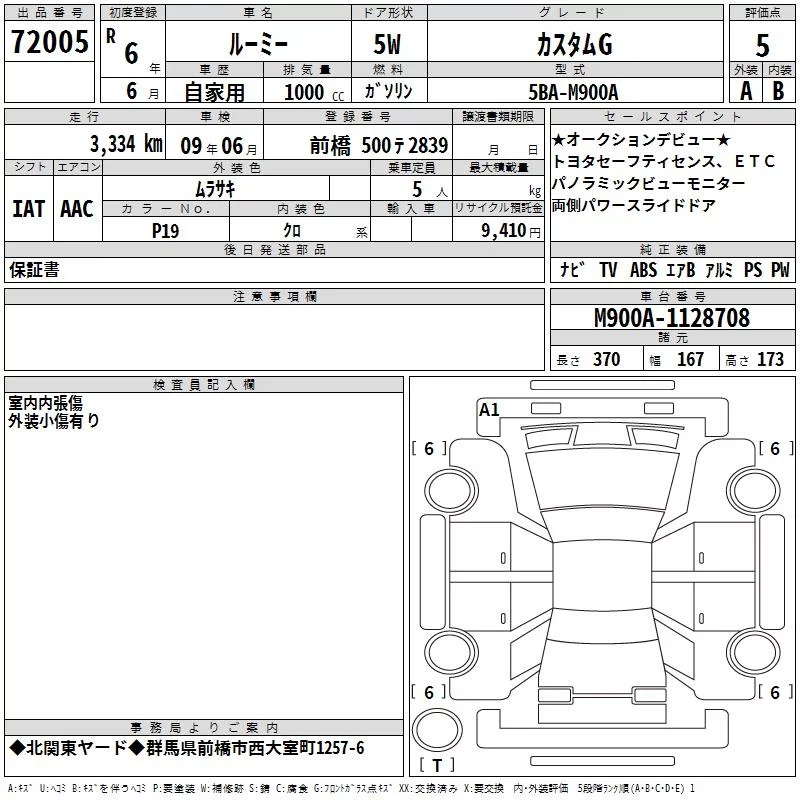
Task: Select interior color クロ
Action: [292, 231]
